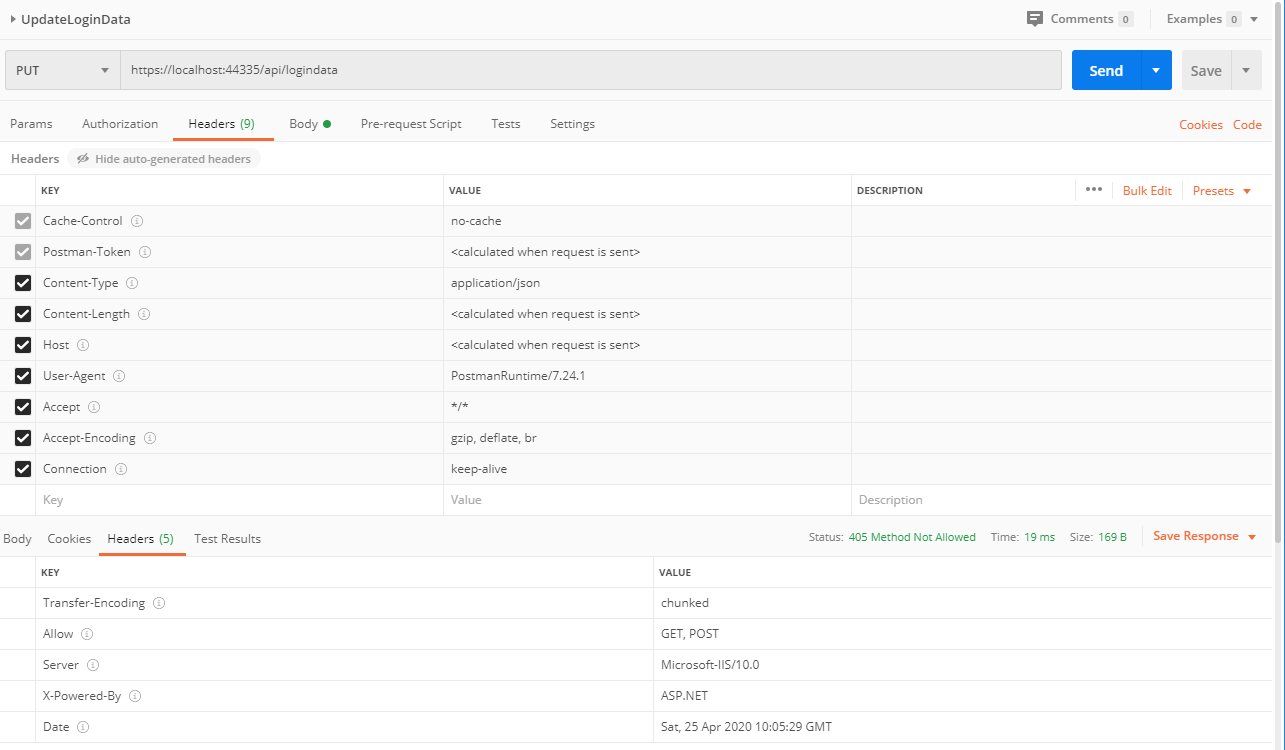Click info icon next to User-Agent
Image resolution: width=1285 pixels, height=750 pixels.
pos(119,376)
